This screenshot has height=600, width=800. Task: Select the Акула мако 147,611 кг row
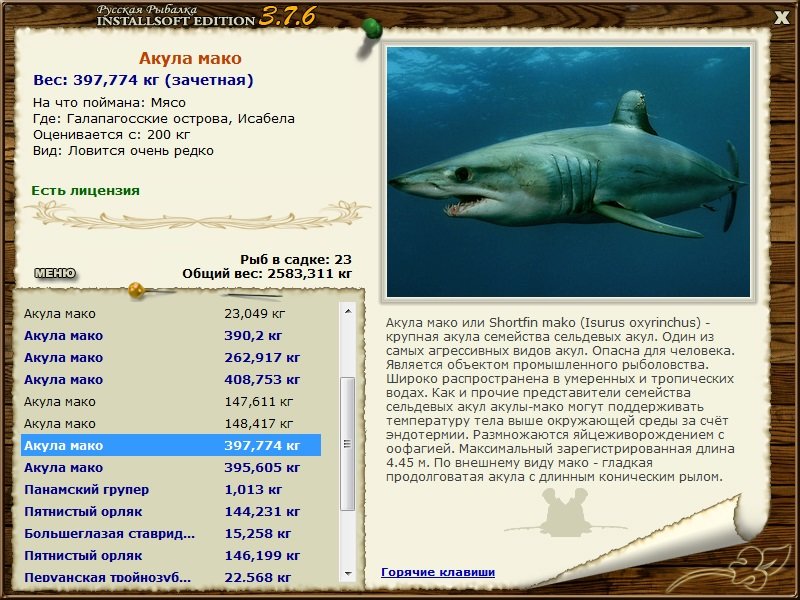pyautogui.click(x=171, y=402)
